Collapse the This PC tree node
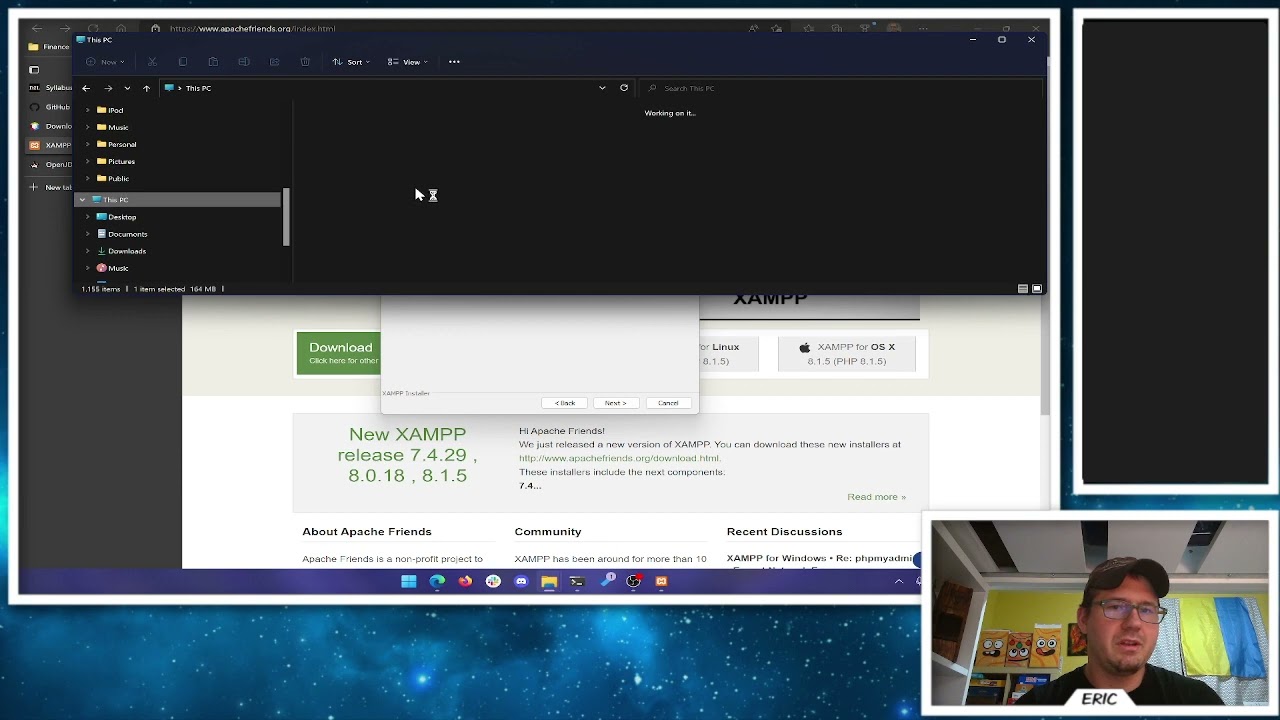This screenshot has height=720, width=1280. pyautogui.click(x=83, y=200)
